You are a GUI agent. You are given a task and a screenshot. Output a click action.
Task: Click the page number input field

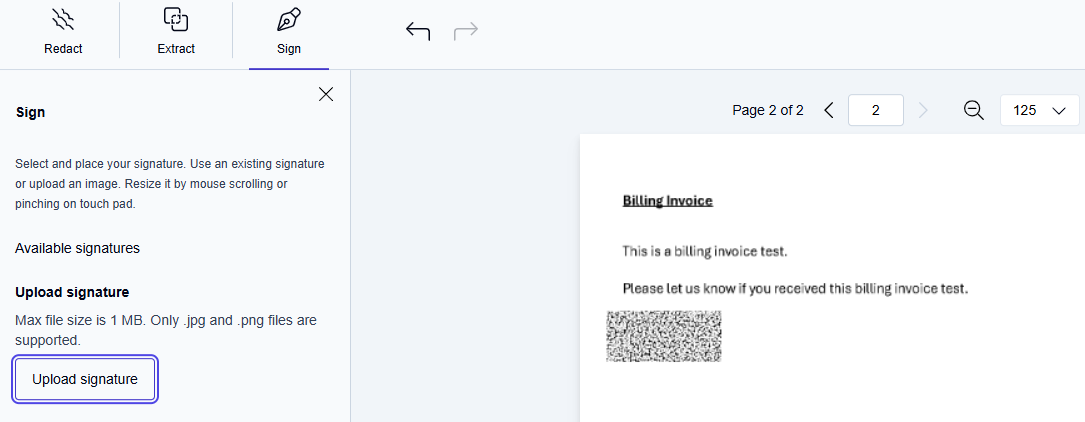point(875,110)
